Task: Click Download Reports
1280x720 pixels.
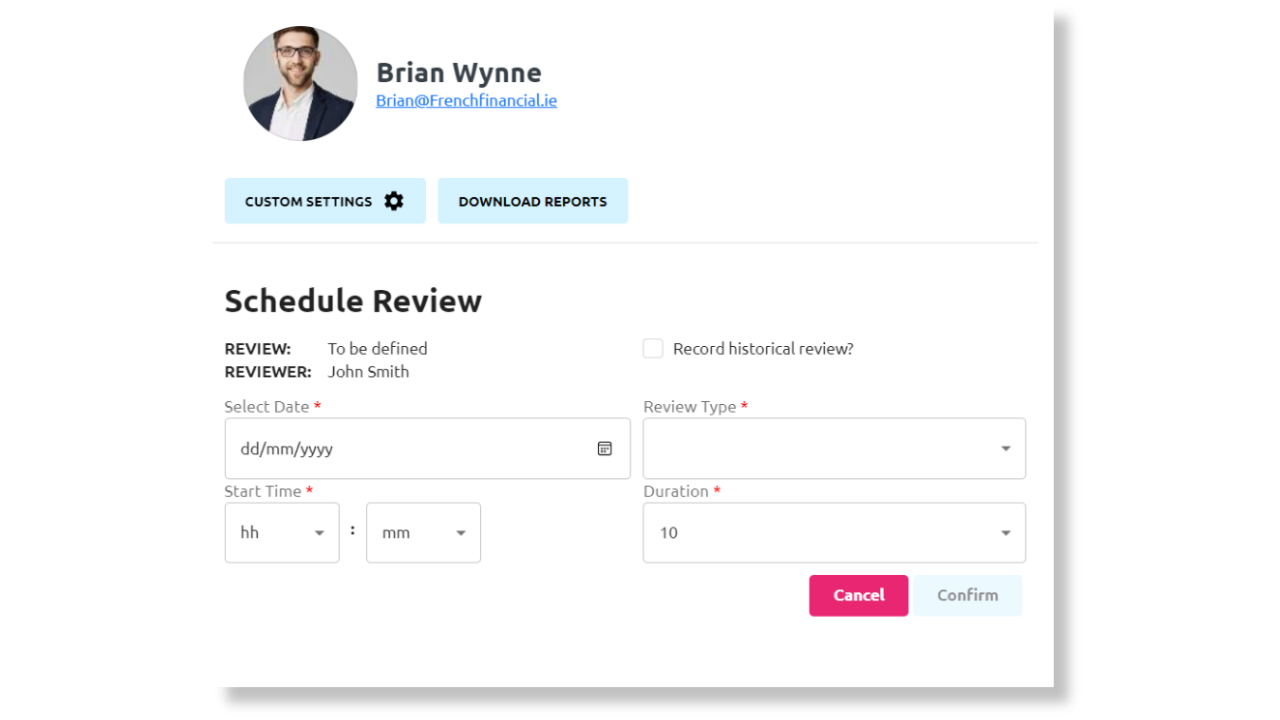Action: click(532, 200)
